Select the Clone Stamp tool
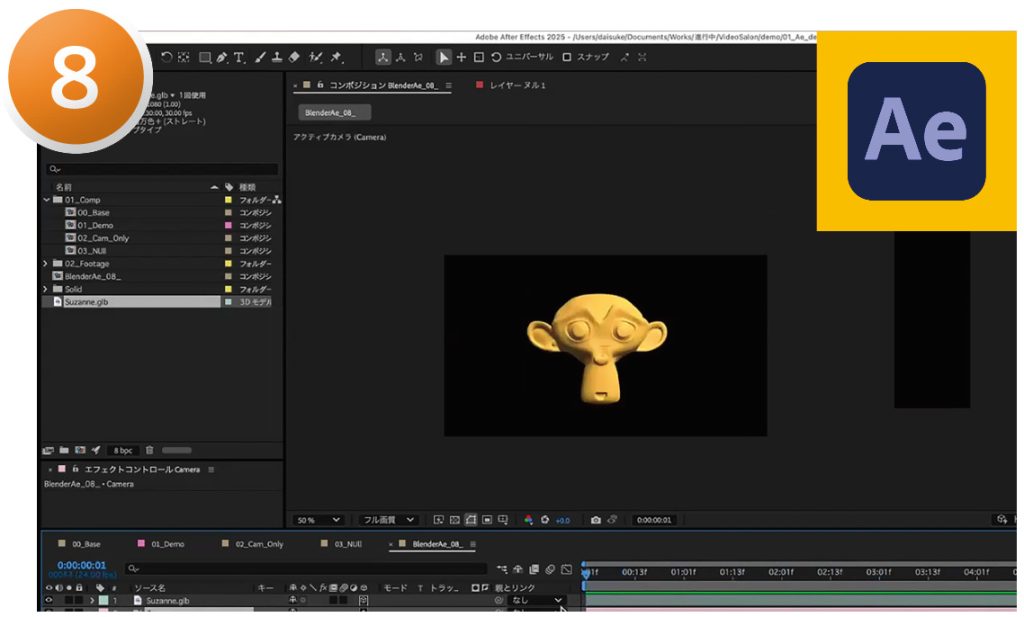1024x617 pixels. [277, 57]
